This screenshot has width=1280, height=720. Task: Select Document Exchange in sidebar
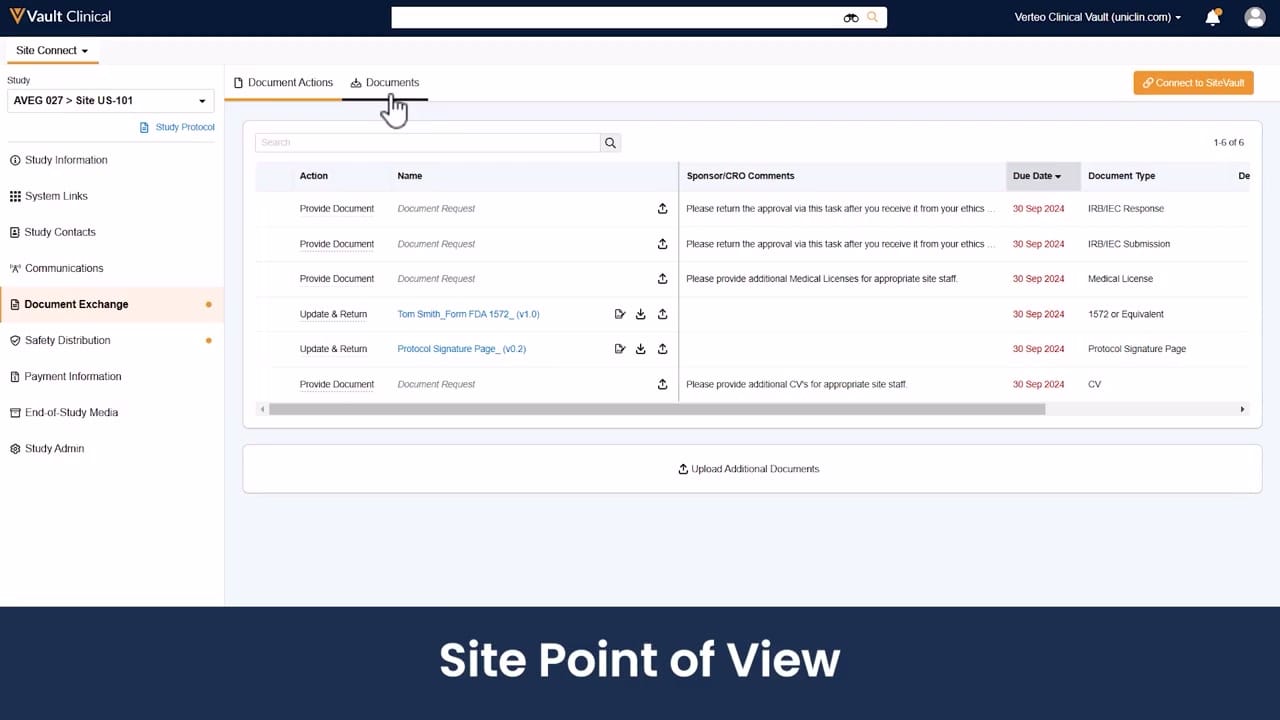tap(112, 304)
